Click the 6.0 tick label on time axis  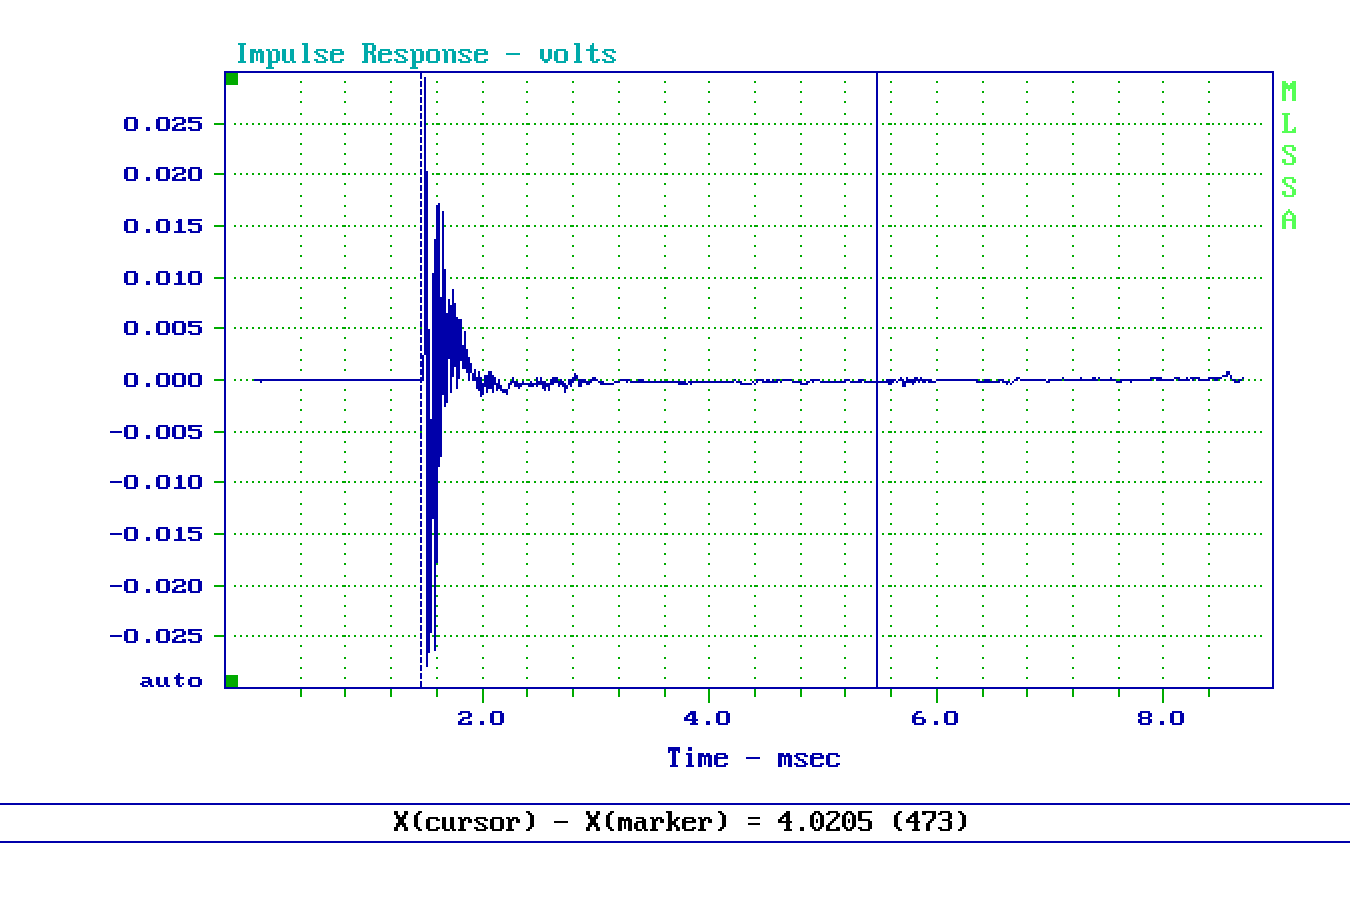click(x=935, y=718)
